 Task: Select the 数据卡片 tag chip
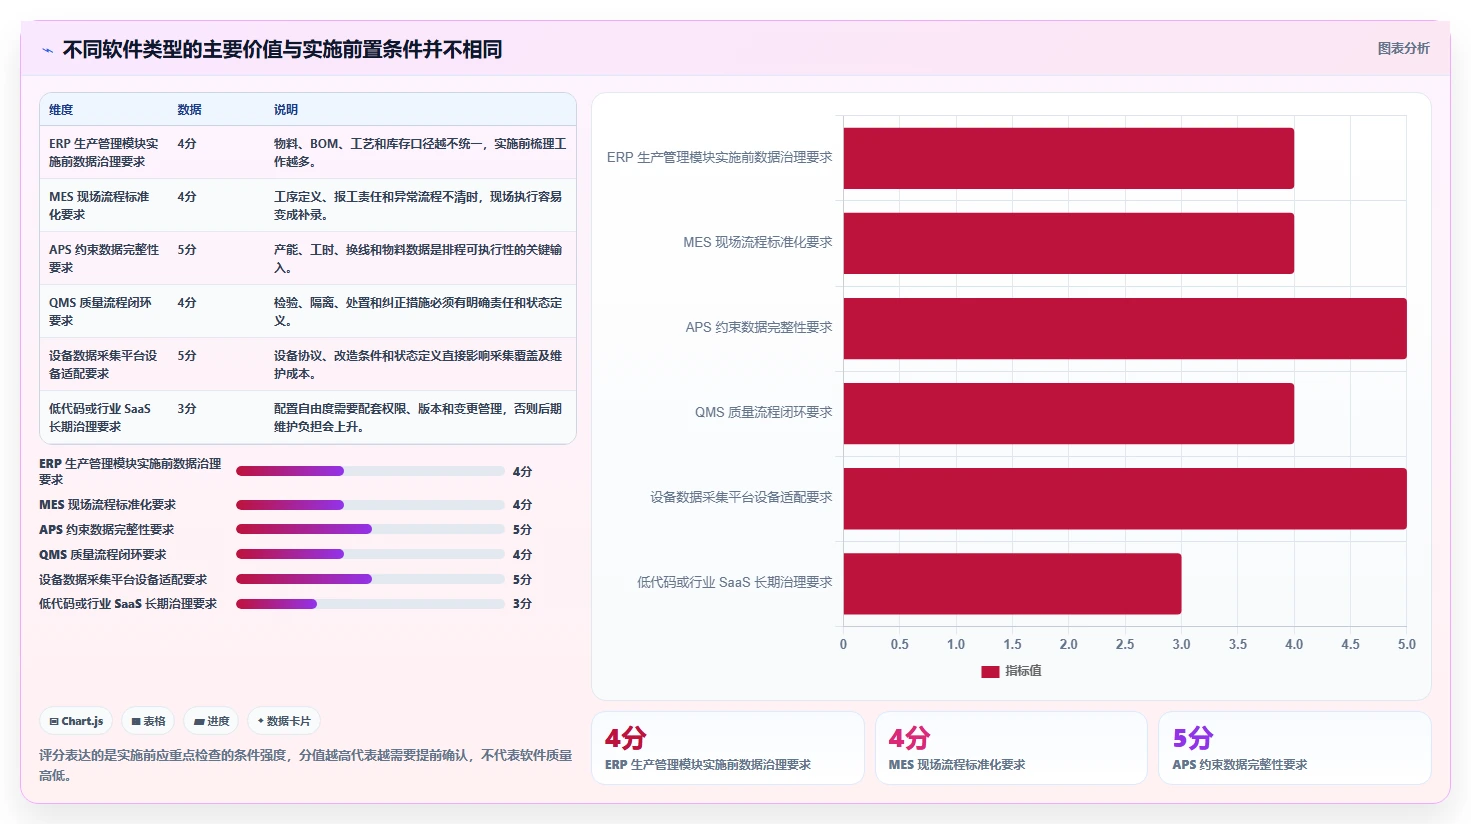coord(284,721)
